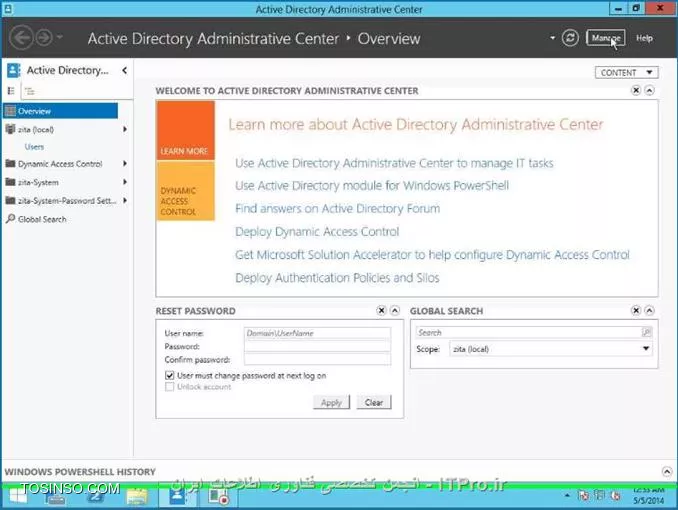Show hidden system tray icons
Image resolution: width=678 pixels, height=510 pixels.
click(x=567, y=495)
